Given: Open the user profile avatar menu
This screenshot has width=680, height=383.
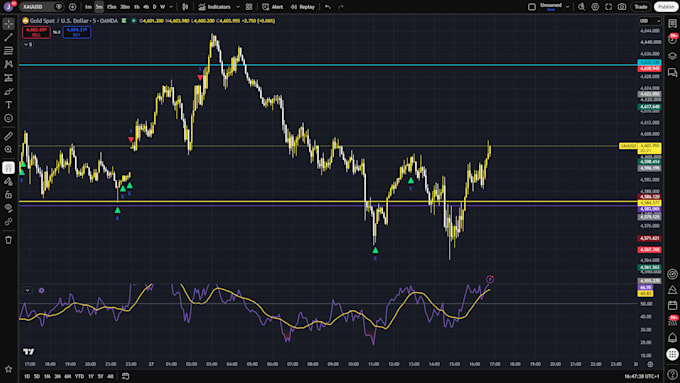Looking at the screenshot, I should coord(8,7).
